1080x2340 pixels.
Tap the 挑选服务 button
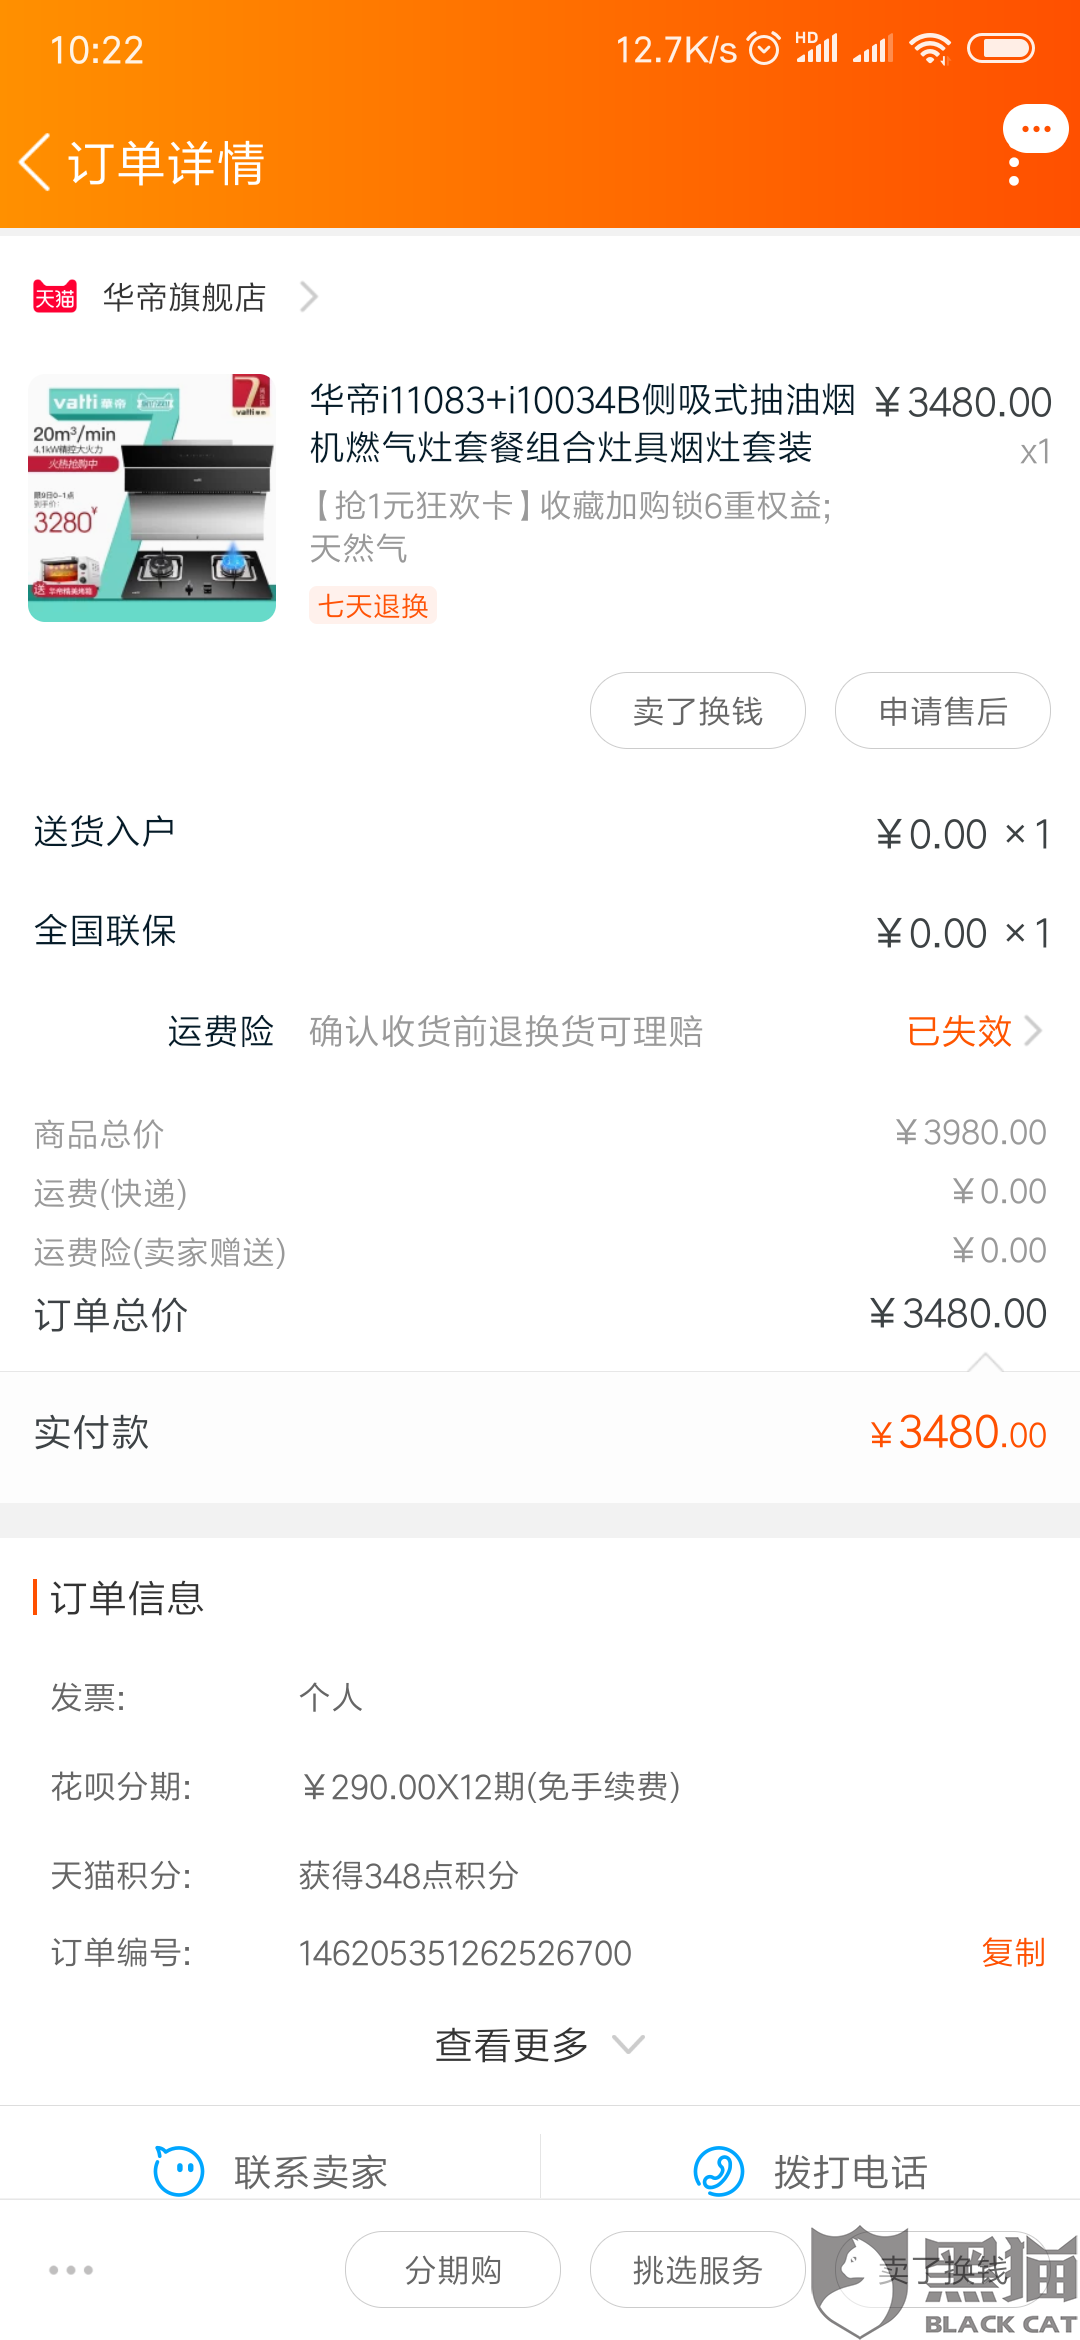pyautogui.click(x=697, y=2270)
